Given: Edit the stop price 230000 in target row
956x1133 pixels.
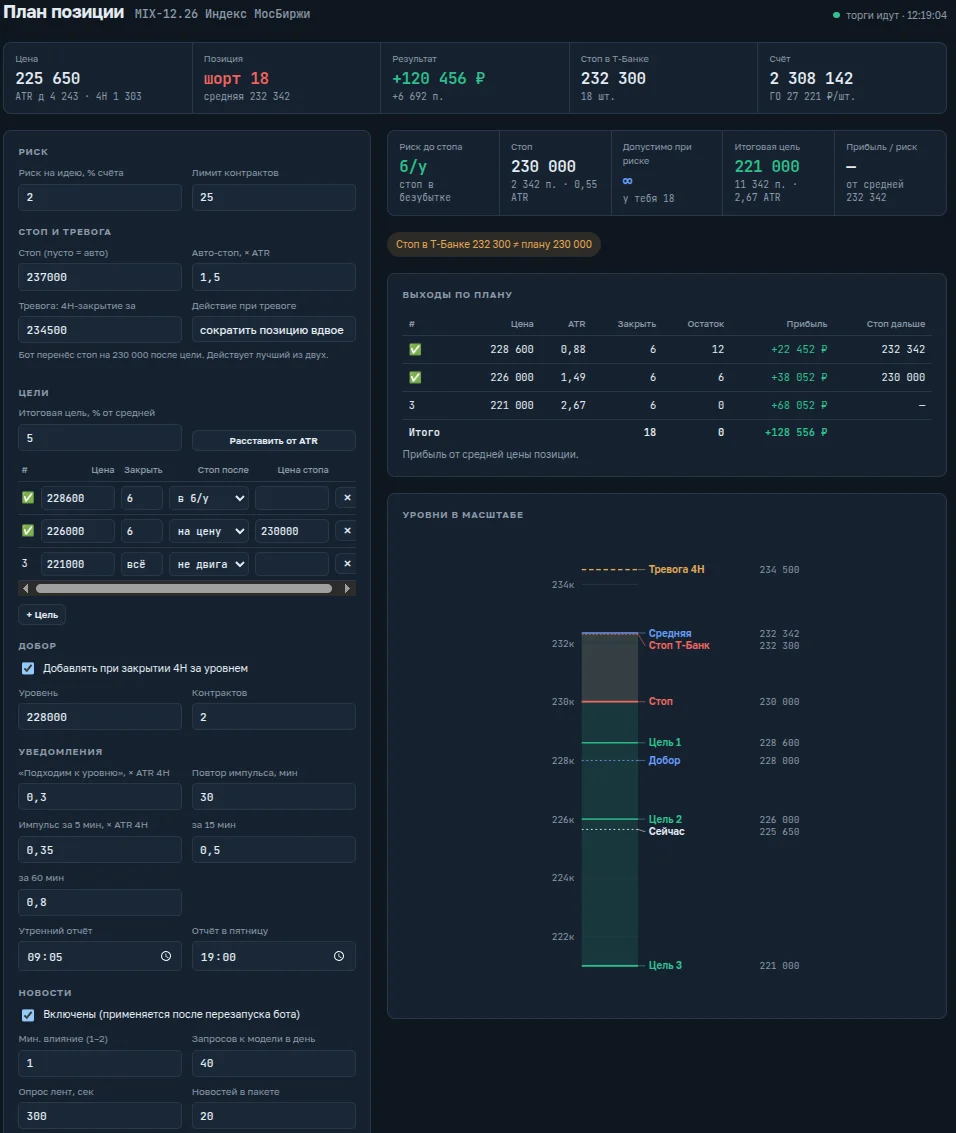Looking at the screenshot, I should point(292,531).
